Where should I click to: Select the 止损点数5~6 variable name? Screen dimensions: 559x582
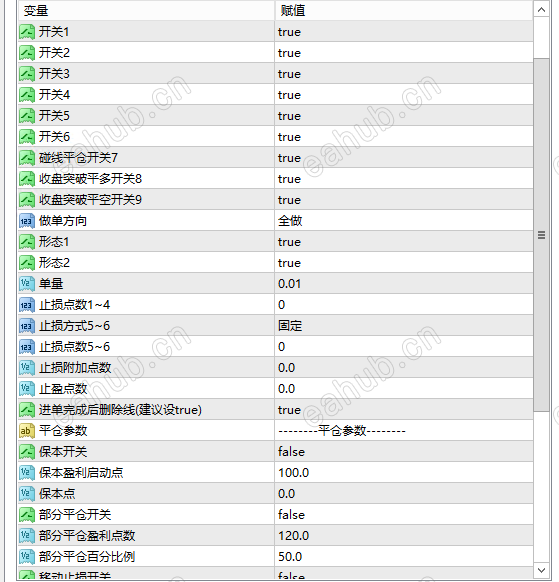coord(75,347)
